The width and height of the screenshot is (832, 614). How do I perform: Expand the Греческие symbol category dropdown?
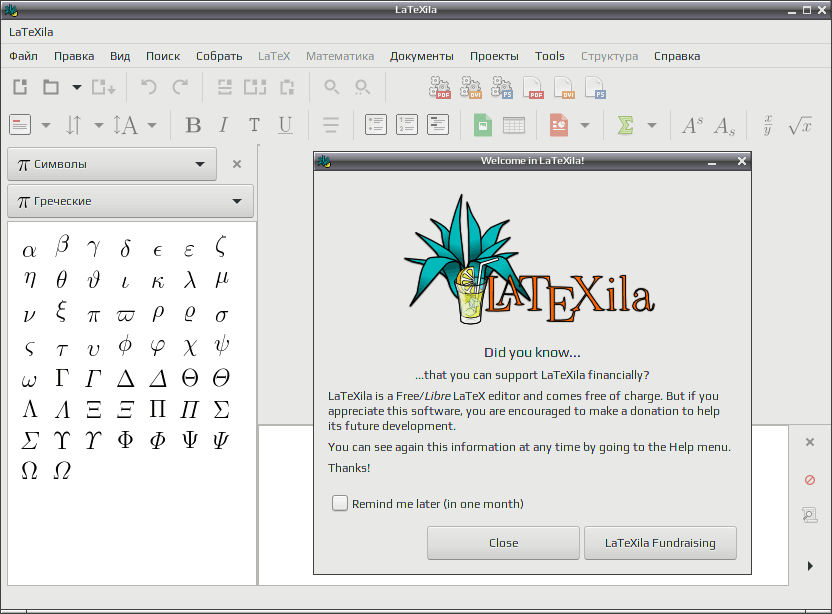pos(131,201)
